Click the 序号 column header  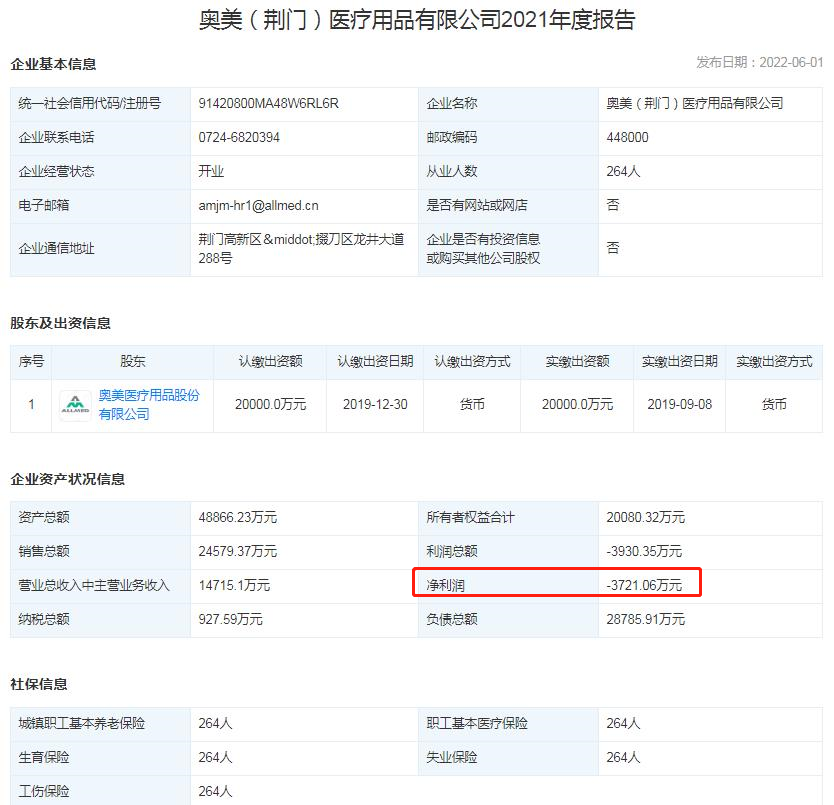[31, 362]
